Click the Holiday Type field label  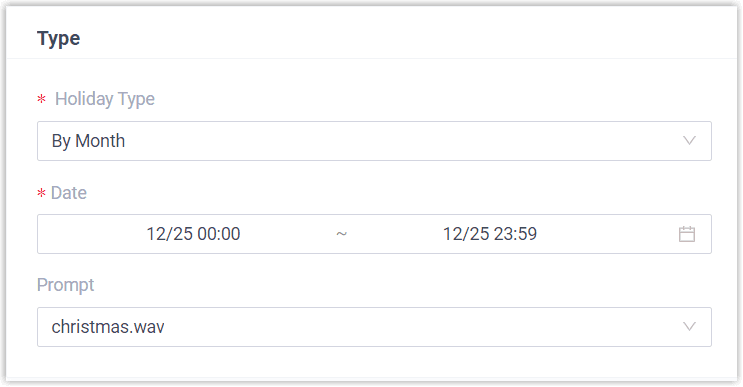[x=105, y=99]
